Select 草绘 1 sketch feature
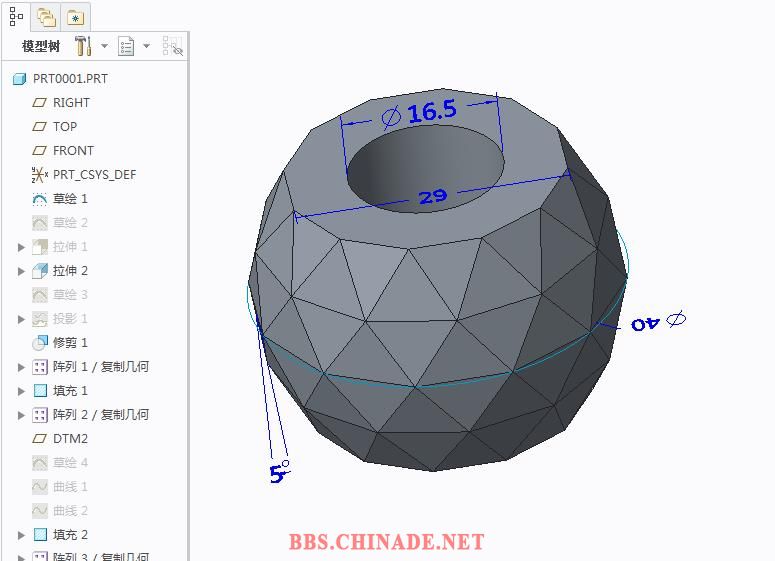Screen dimensions: 775x561 (x=70, y=199)
